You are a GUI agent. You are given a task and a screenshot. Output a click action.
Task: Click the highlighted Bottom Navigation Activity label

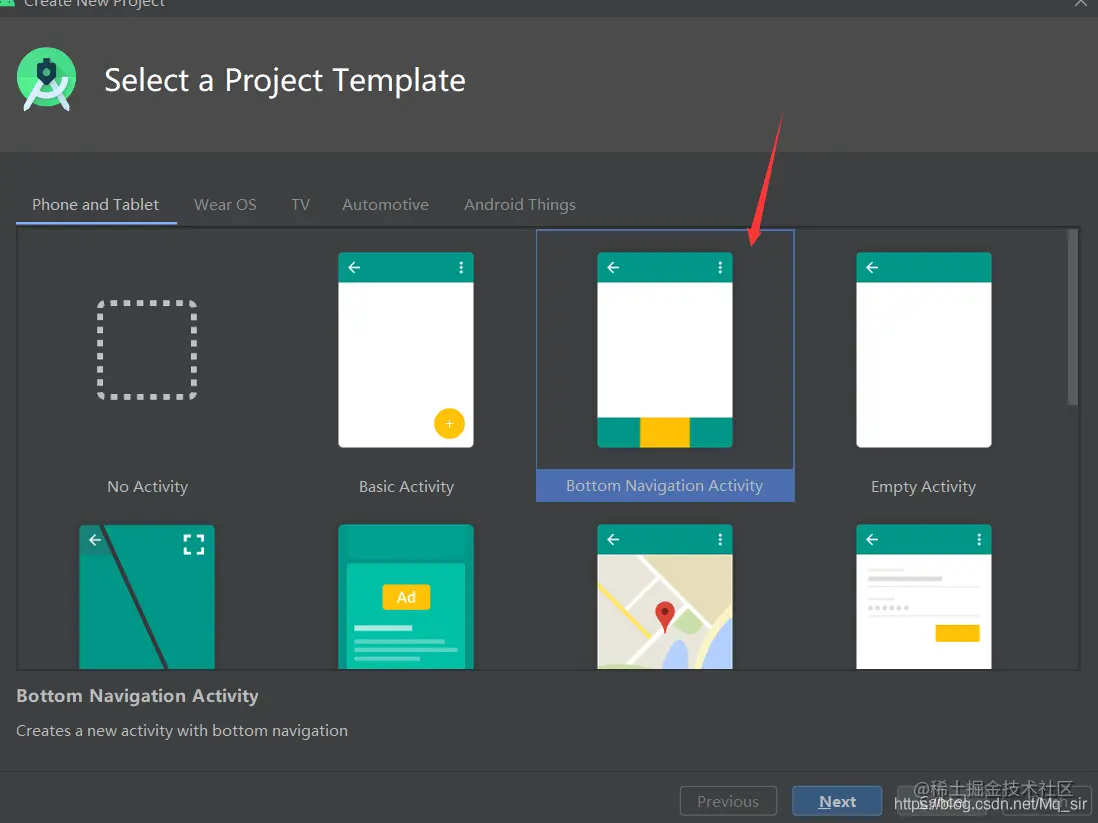click(665, 485)
